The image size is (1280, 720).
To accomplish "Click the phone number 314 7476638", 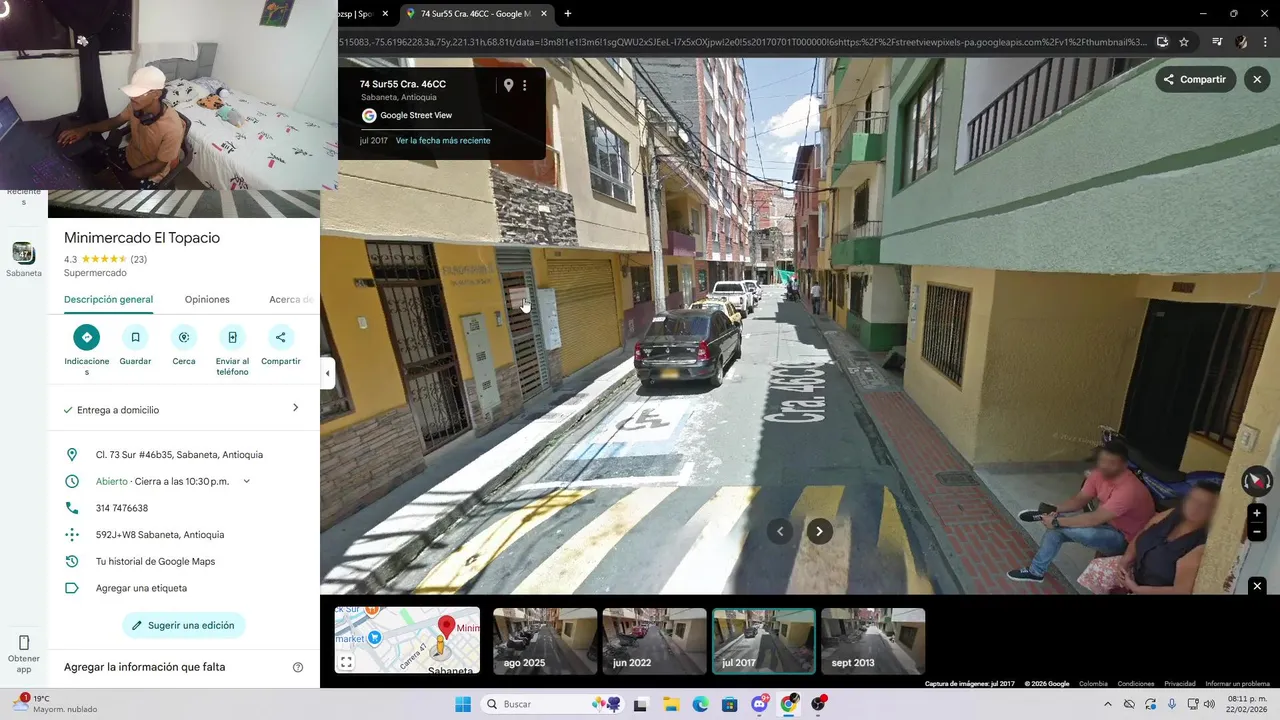I will coord(122,508).
